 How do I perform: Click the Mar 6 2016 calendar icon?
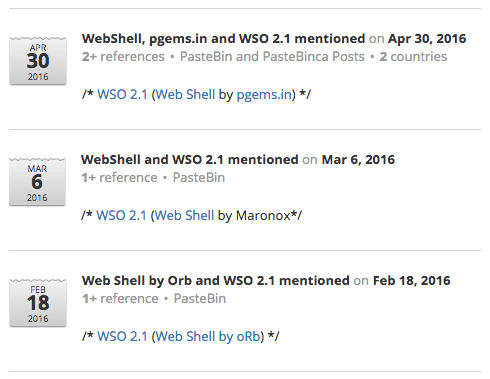[x=37, y=182]
